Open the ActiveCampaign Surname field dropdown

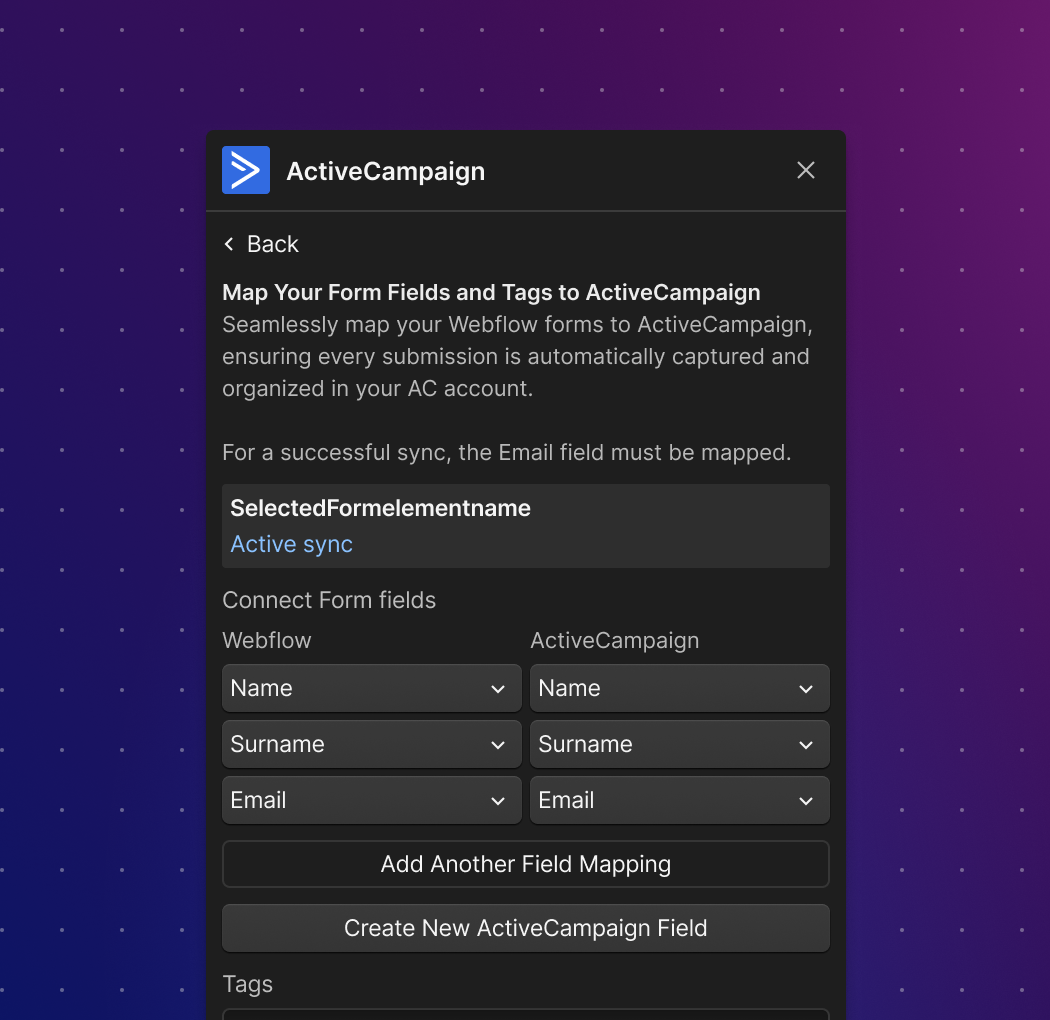(x=680, y=744)
